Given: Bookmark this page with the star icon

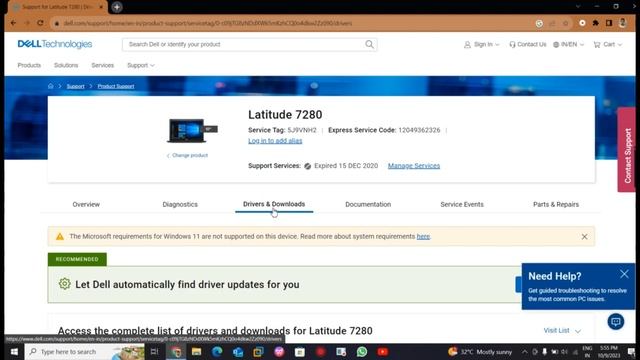Looking at the screenshot, I should click(x=566, y=23).
